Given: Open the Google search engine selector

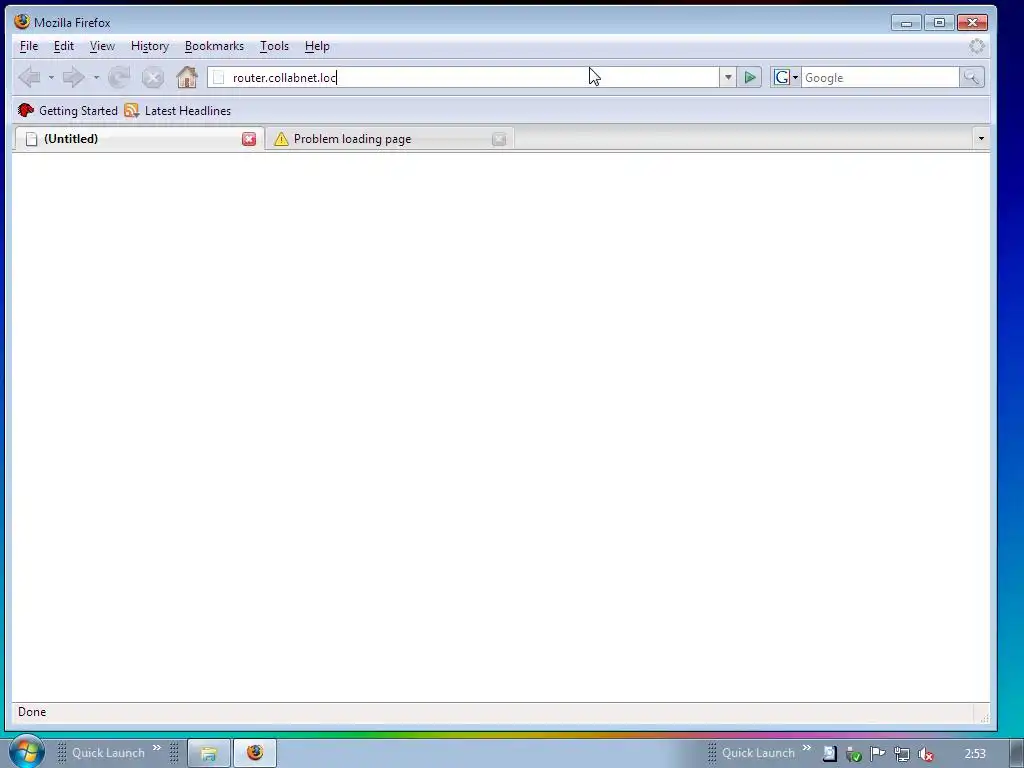Looking at the screenshot, I should tap(786, 78).
